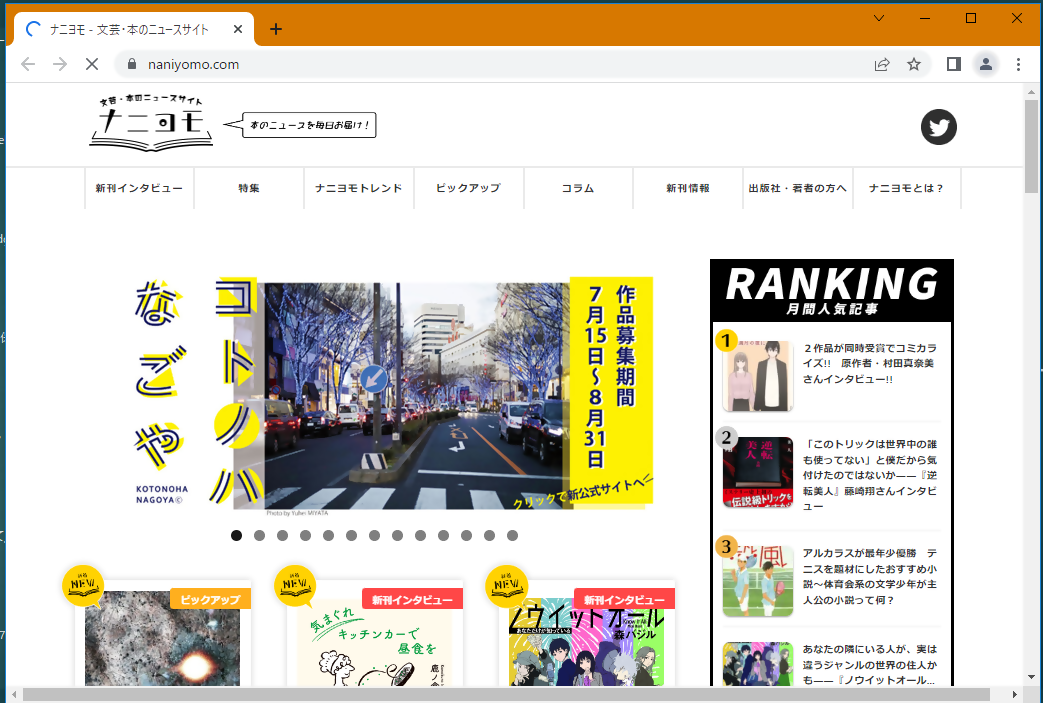Click the horizontal scrollbar right arrow

(x=1014, y=694)
